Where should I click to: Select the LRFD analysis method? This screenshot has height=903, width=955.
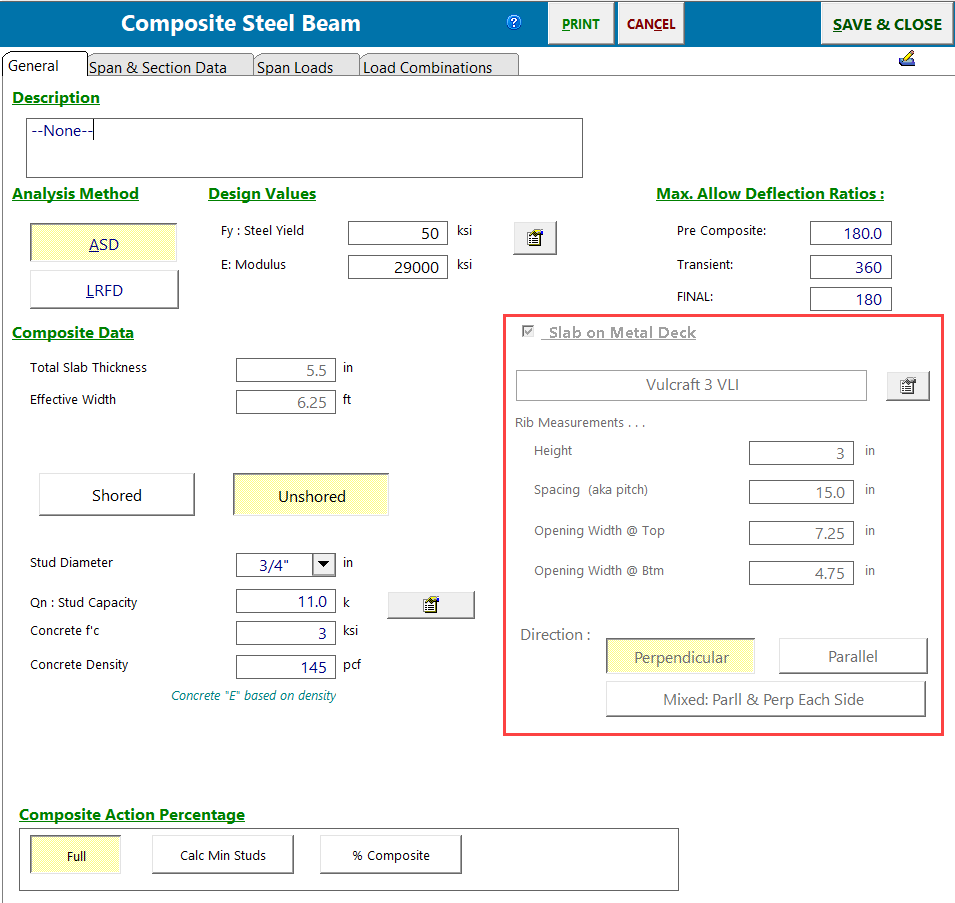104,291
